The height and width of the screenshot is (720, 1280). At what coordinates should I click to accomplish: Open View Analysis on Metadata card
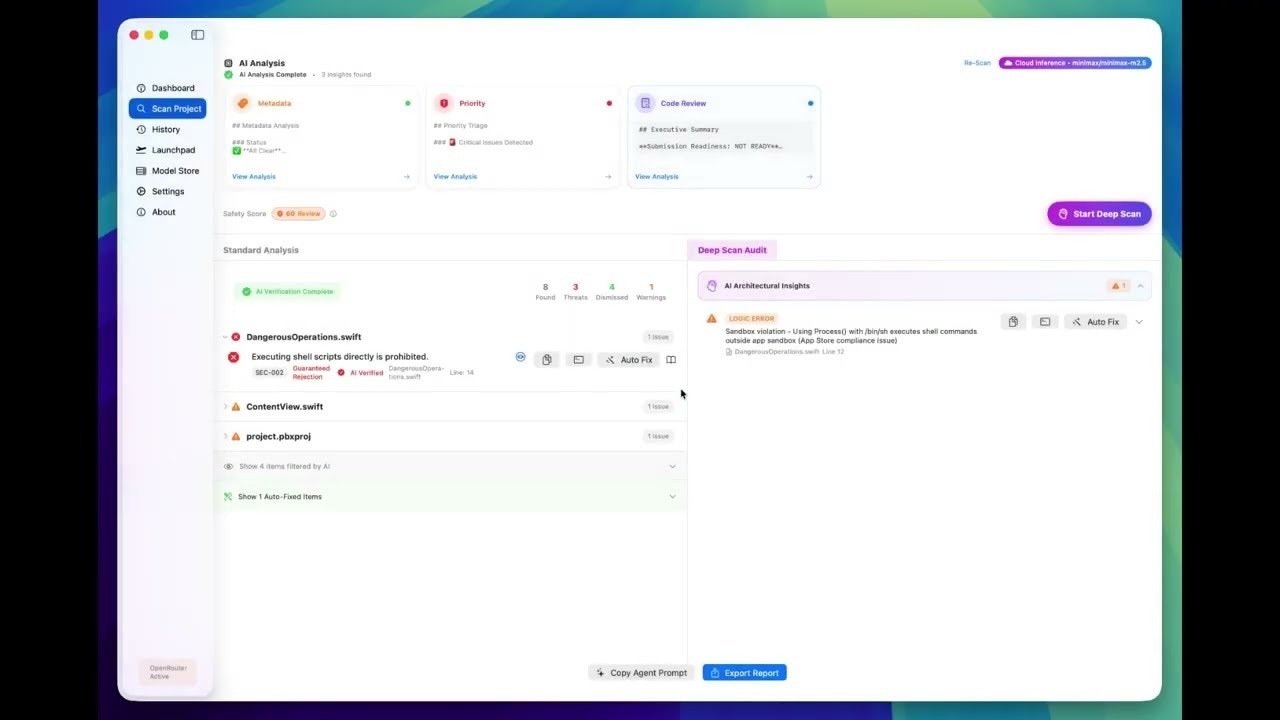click(254, 177)
